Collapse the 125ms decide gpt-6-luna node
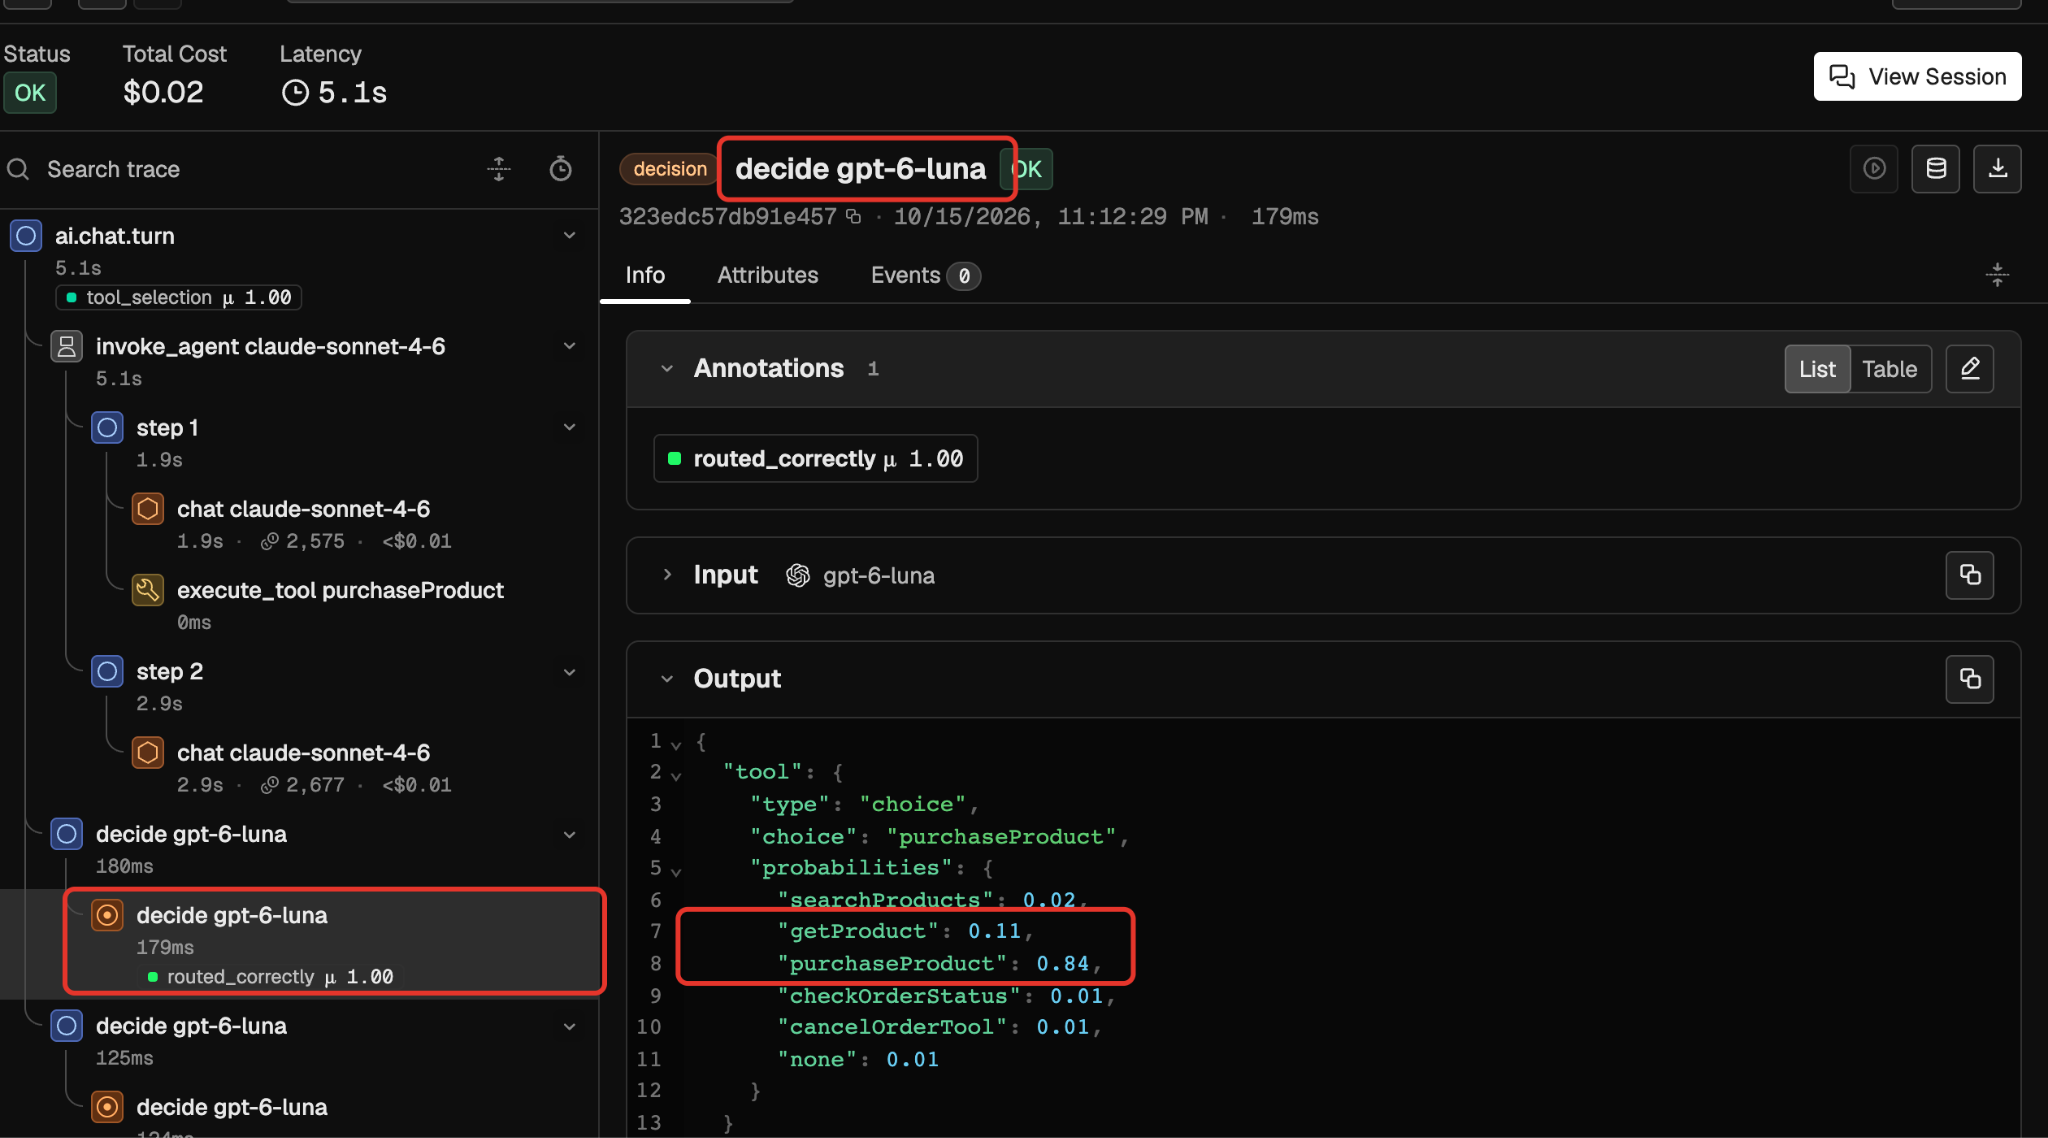 pos(569,1027)
